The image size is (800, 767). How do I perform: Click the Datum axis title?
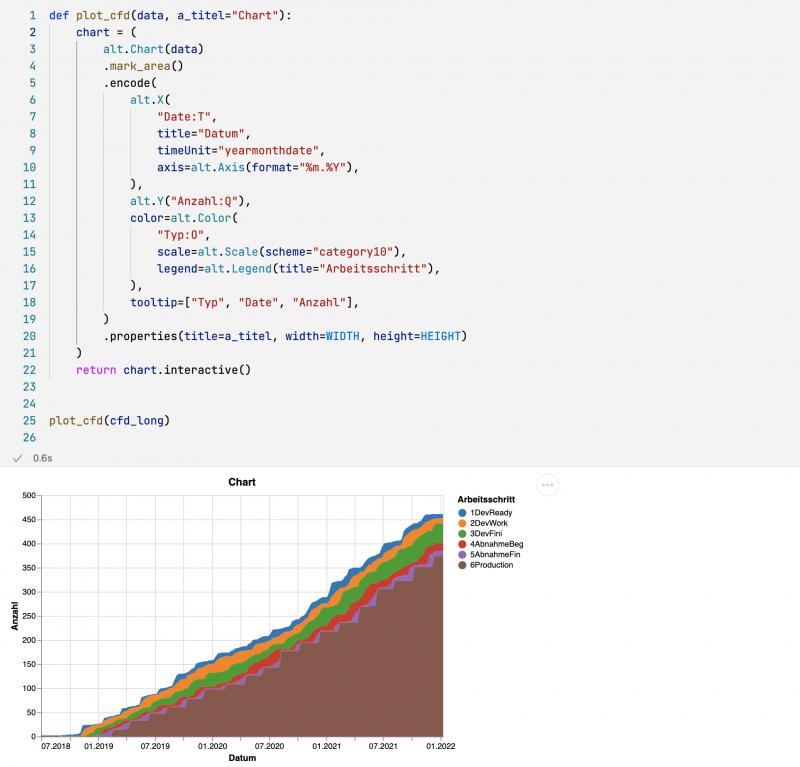tap(242, 757)
